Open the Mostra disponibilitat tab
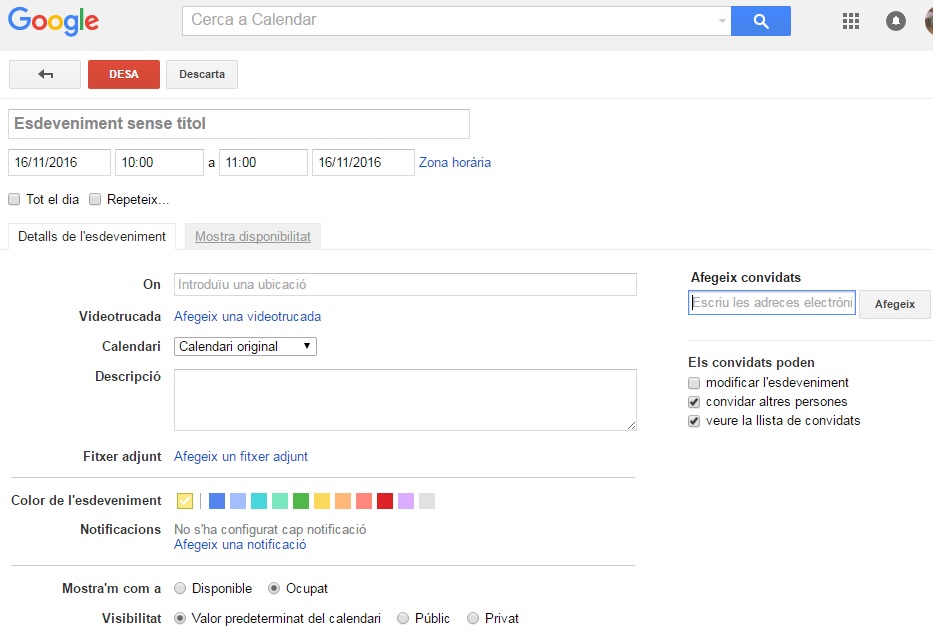 253,236
